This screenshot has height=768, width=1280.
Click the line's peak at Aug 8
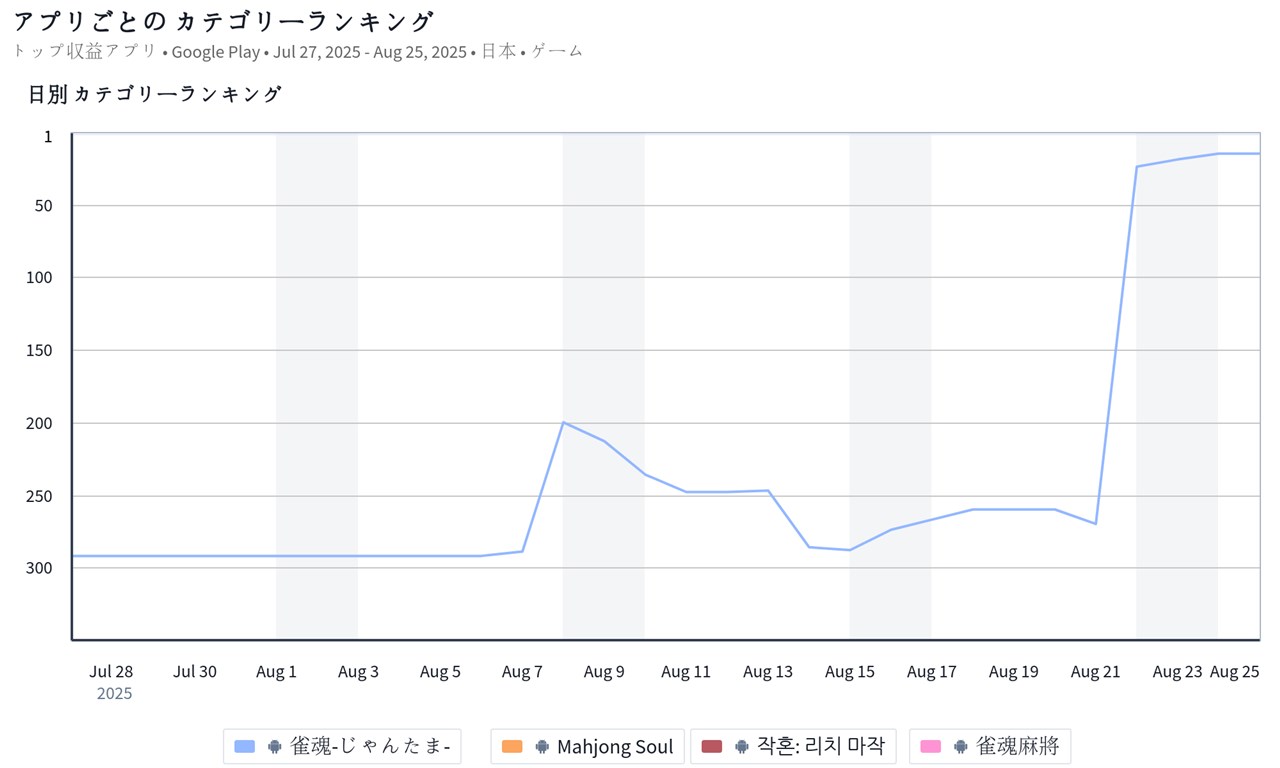click(564, 422)
